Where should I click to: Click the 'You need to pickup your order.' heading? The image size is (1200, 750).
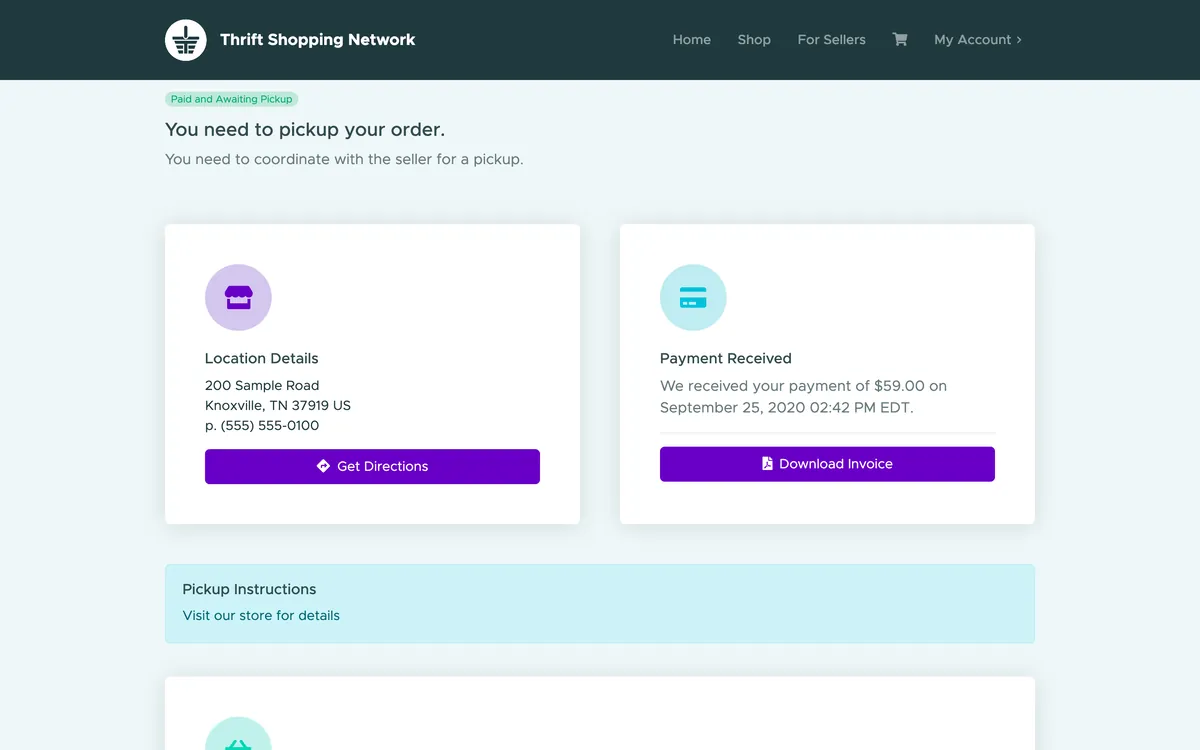[x=305, y=130]
